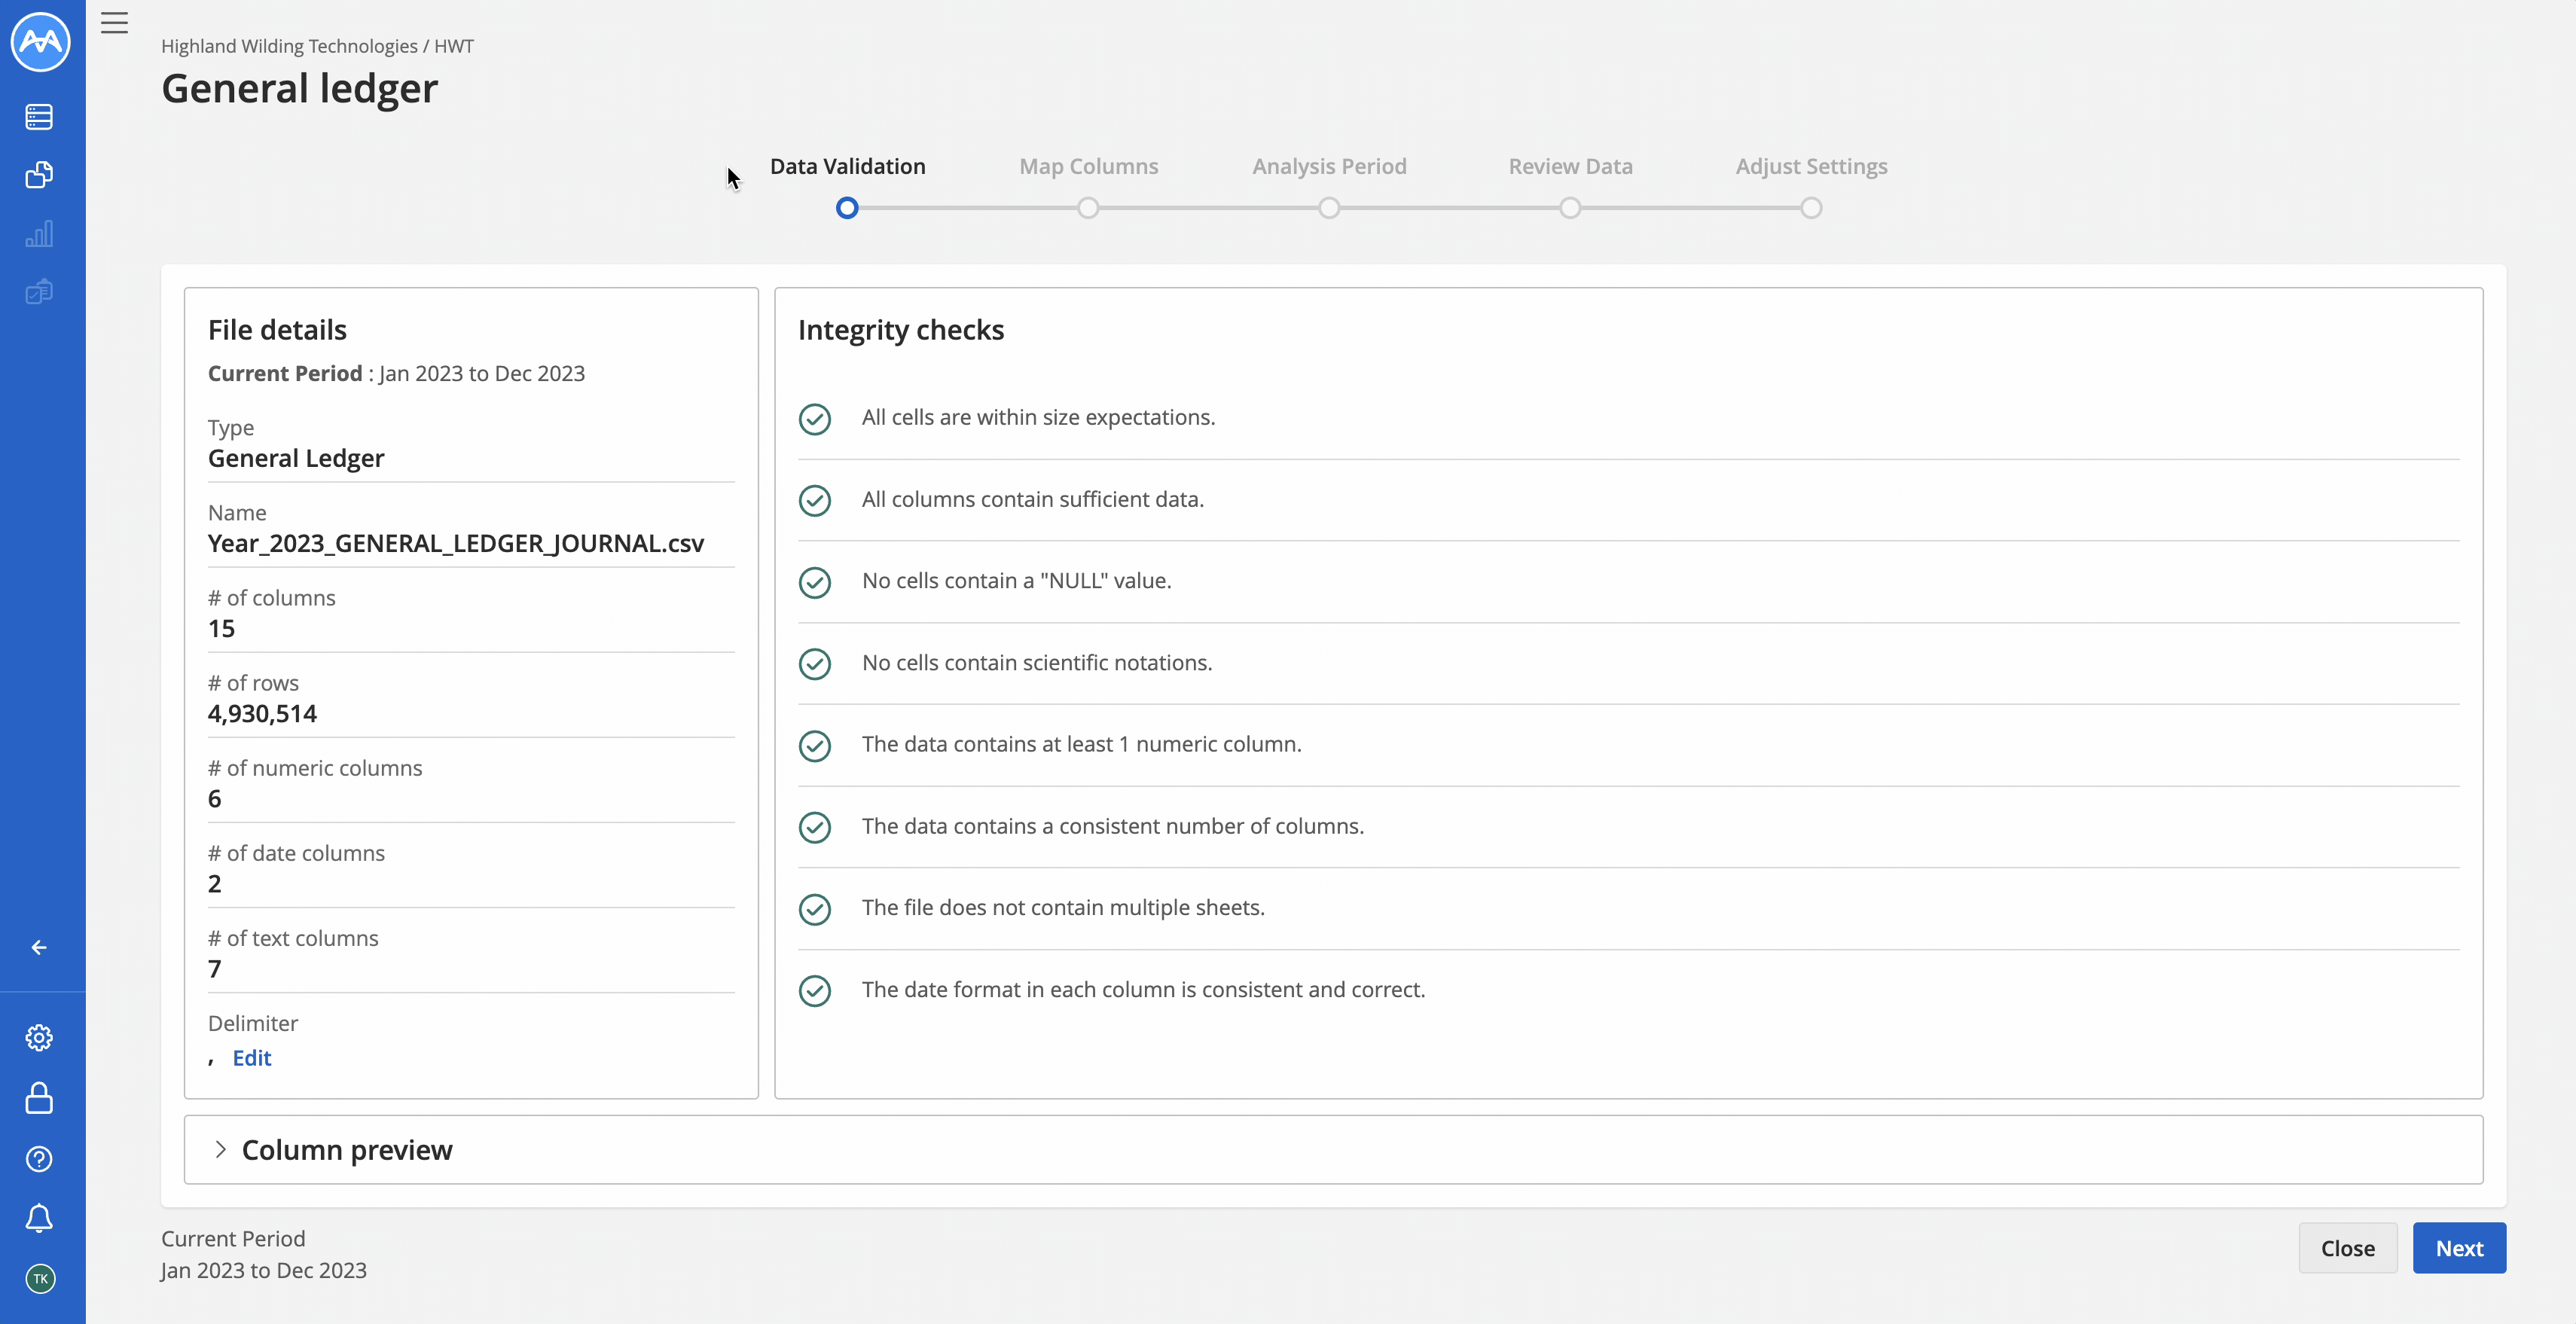Select the numeric columns value 6

pos(214,798)
